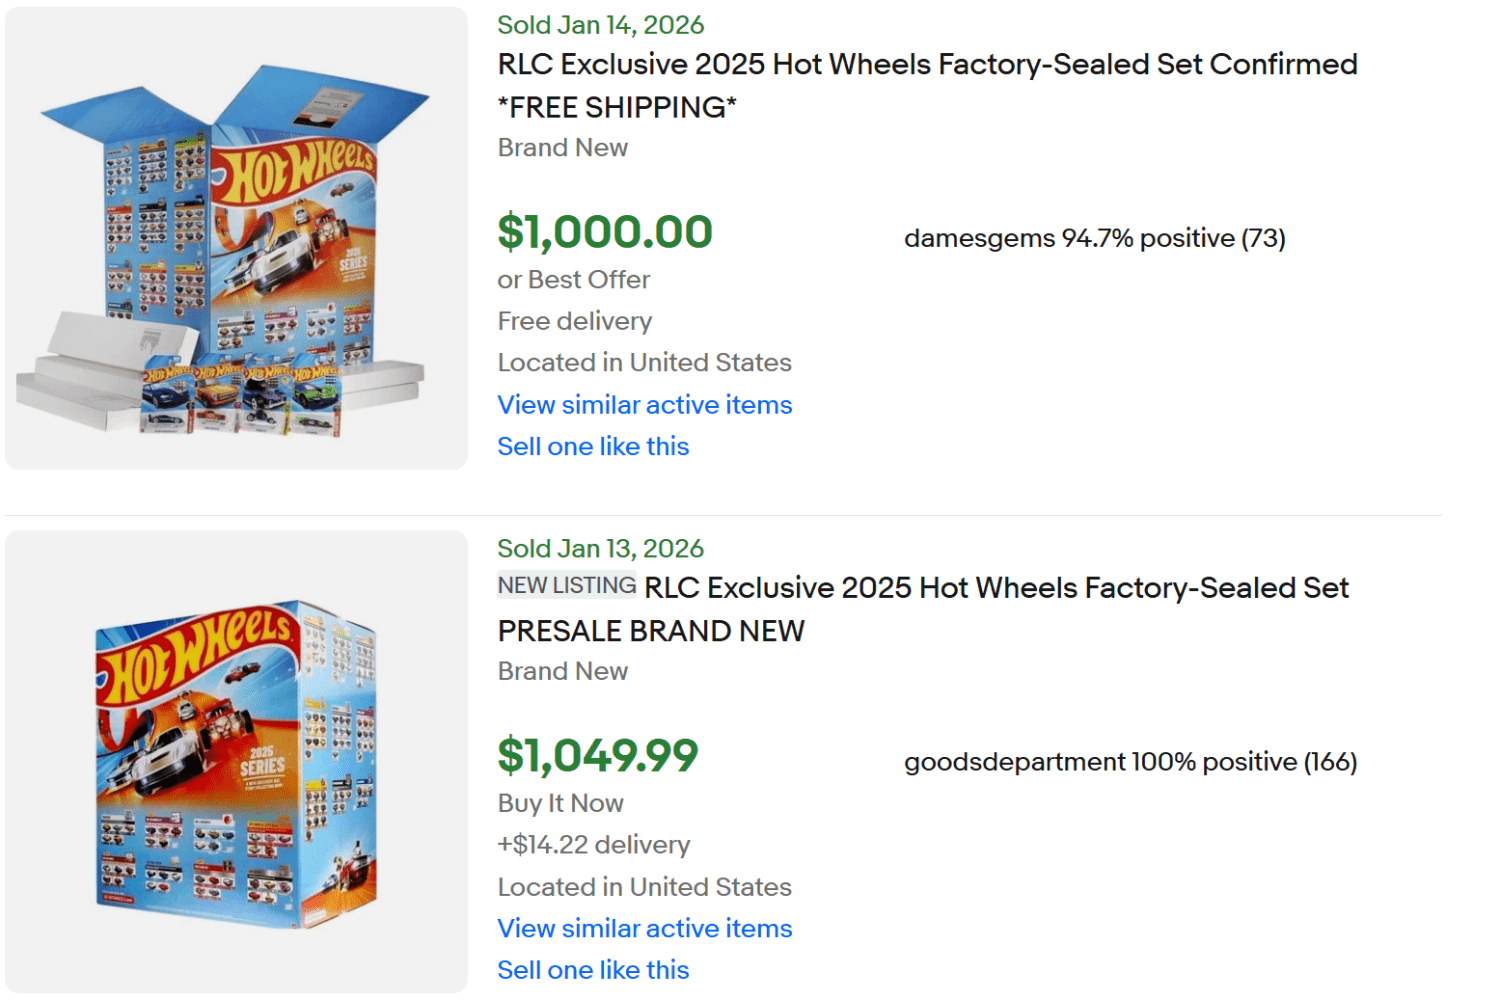View goodsdepartment feedback count (166)

pos(1331,761)
